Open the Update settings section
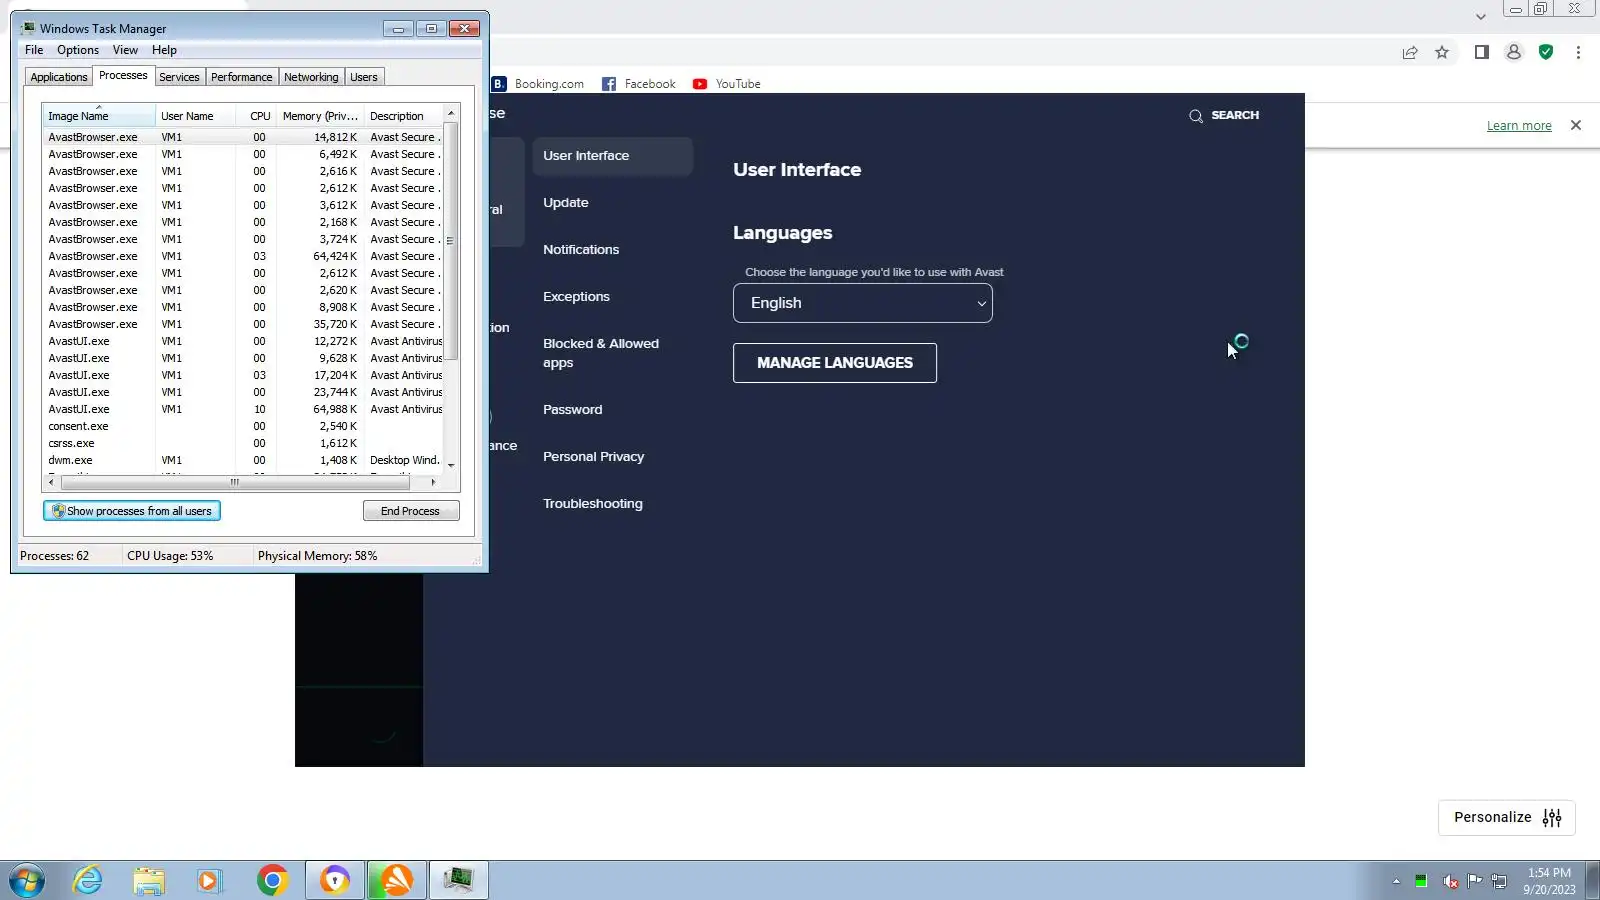Screen dimensions: 1600x900 coord(566,203)
